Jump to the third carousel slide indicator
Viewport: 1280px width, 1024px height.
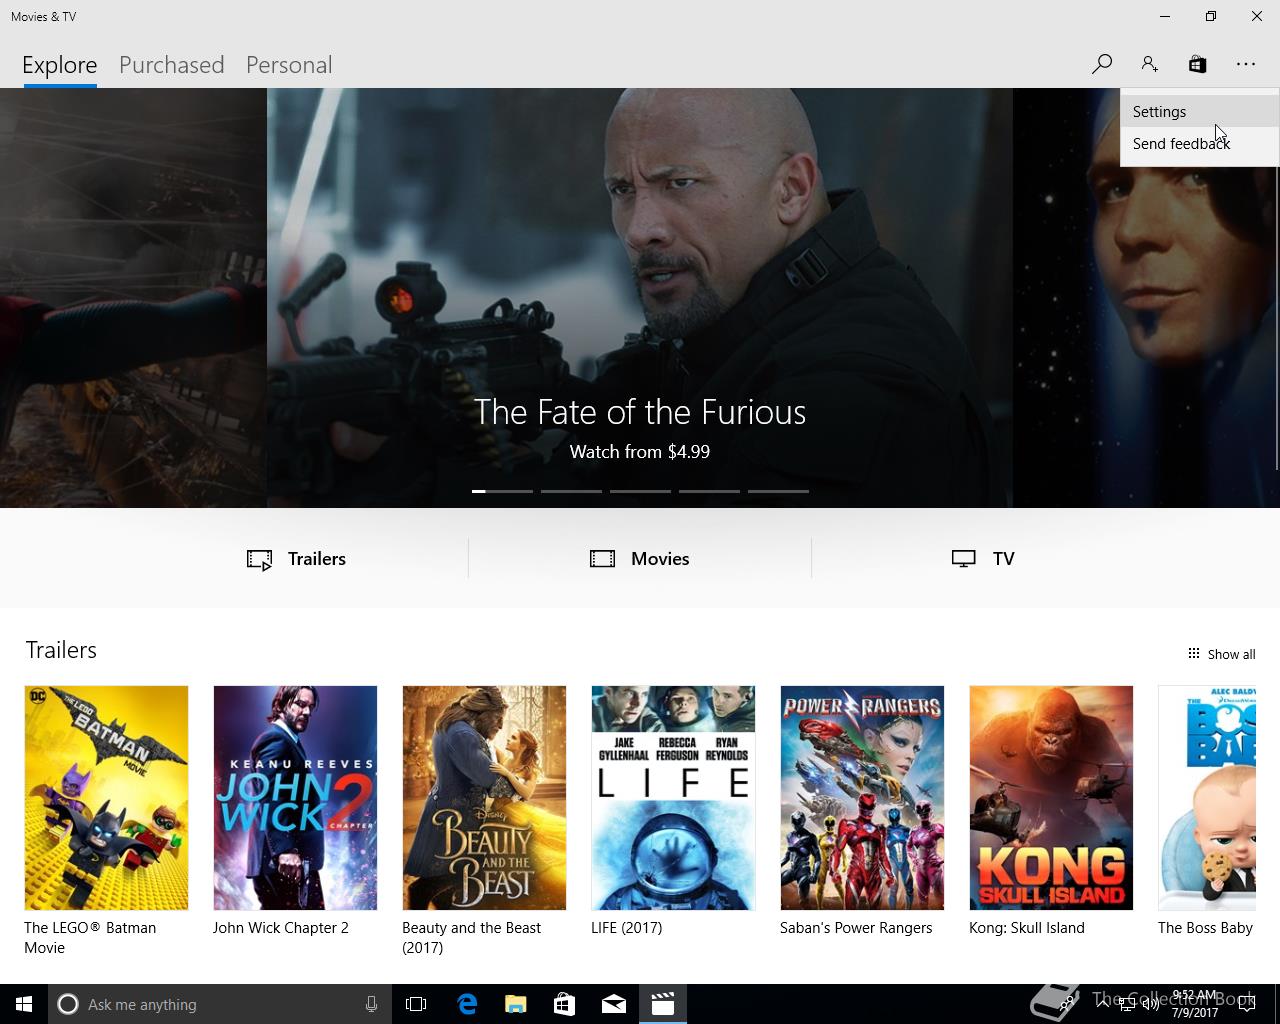click(640, 491)
